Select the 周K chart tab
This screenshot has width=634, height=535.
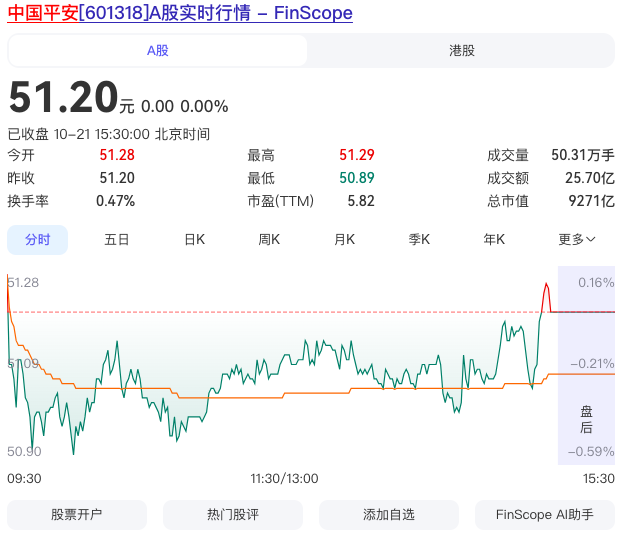pos(269,240)
